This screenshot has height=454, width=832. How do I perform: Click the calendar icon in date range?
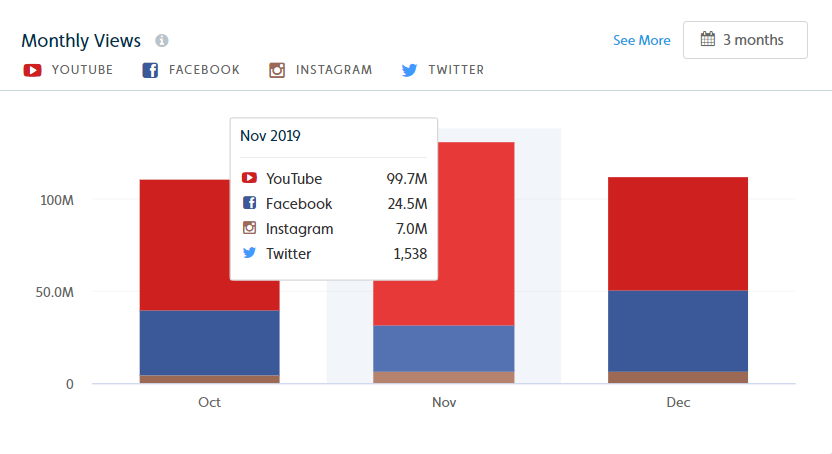[x=708, y=39]
